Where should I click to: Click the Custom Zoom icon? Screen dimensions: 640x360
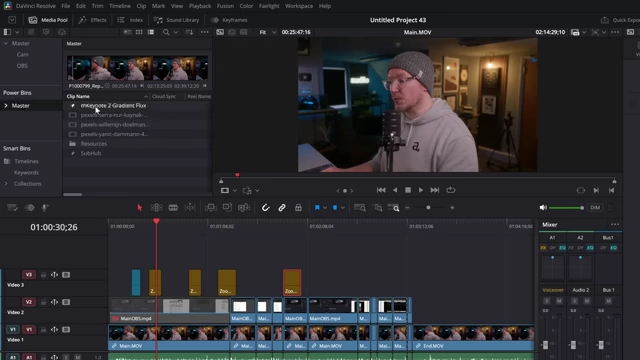click(394, 208)
